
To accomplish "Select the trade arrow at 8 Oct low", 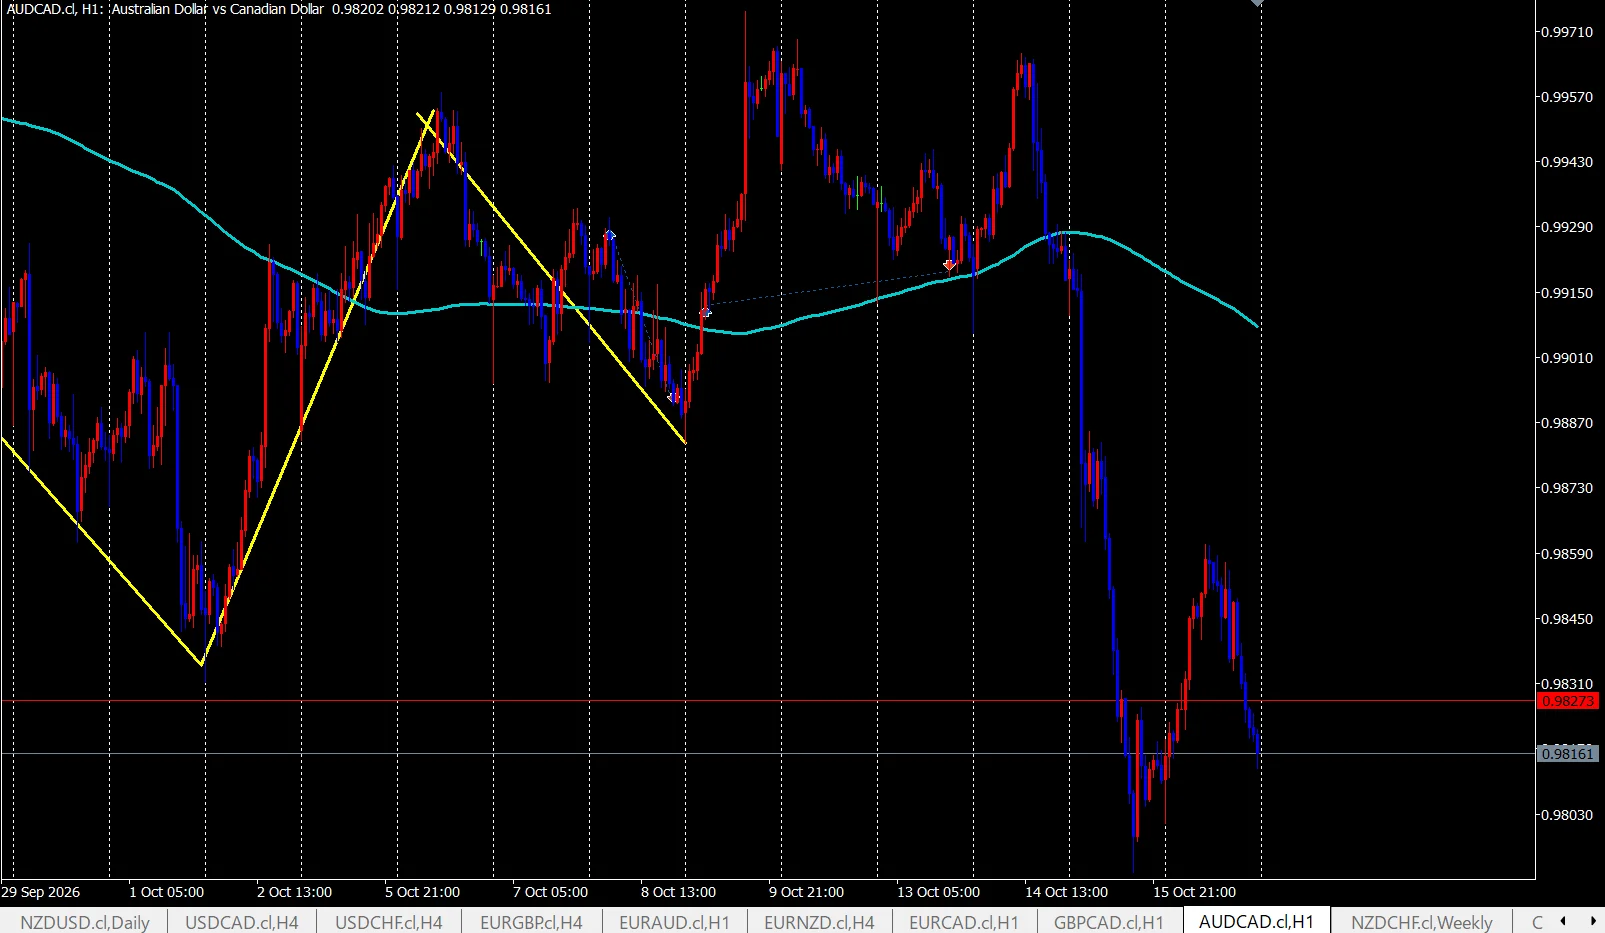I will pyautogui.click(x=674, y=397).
